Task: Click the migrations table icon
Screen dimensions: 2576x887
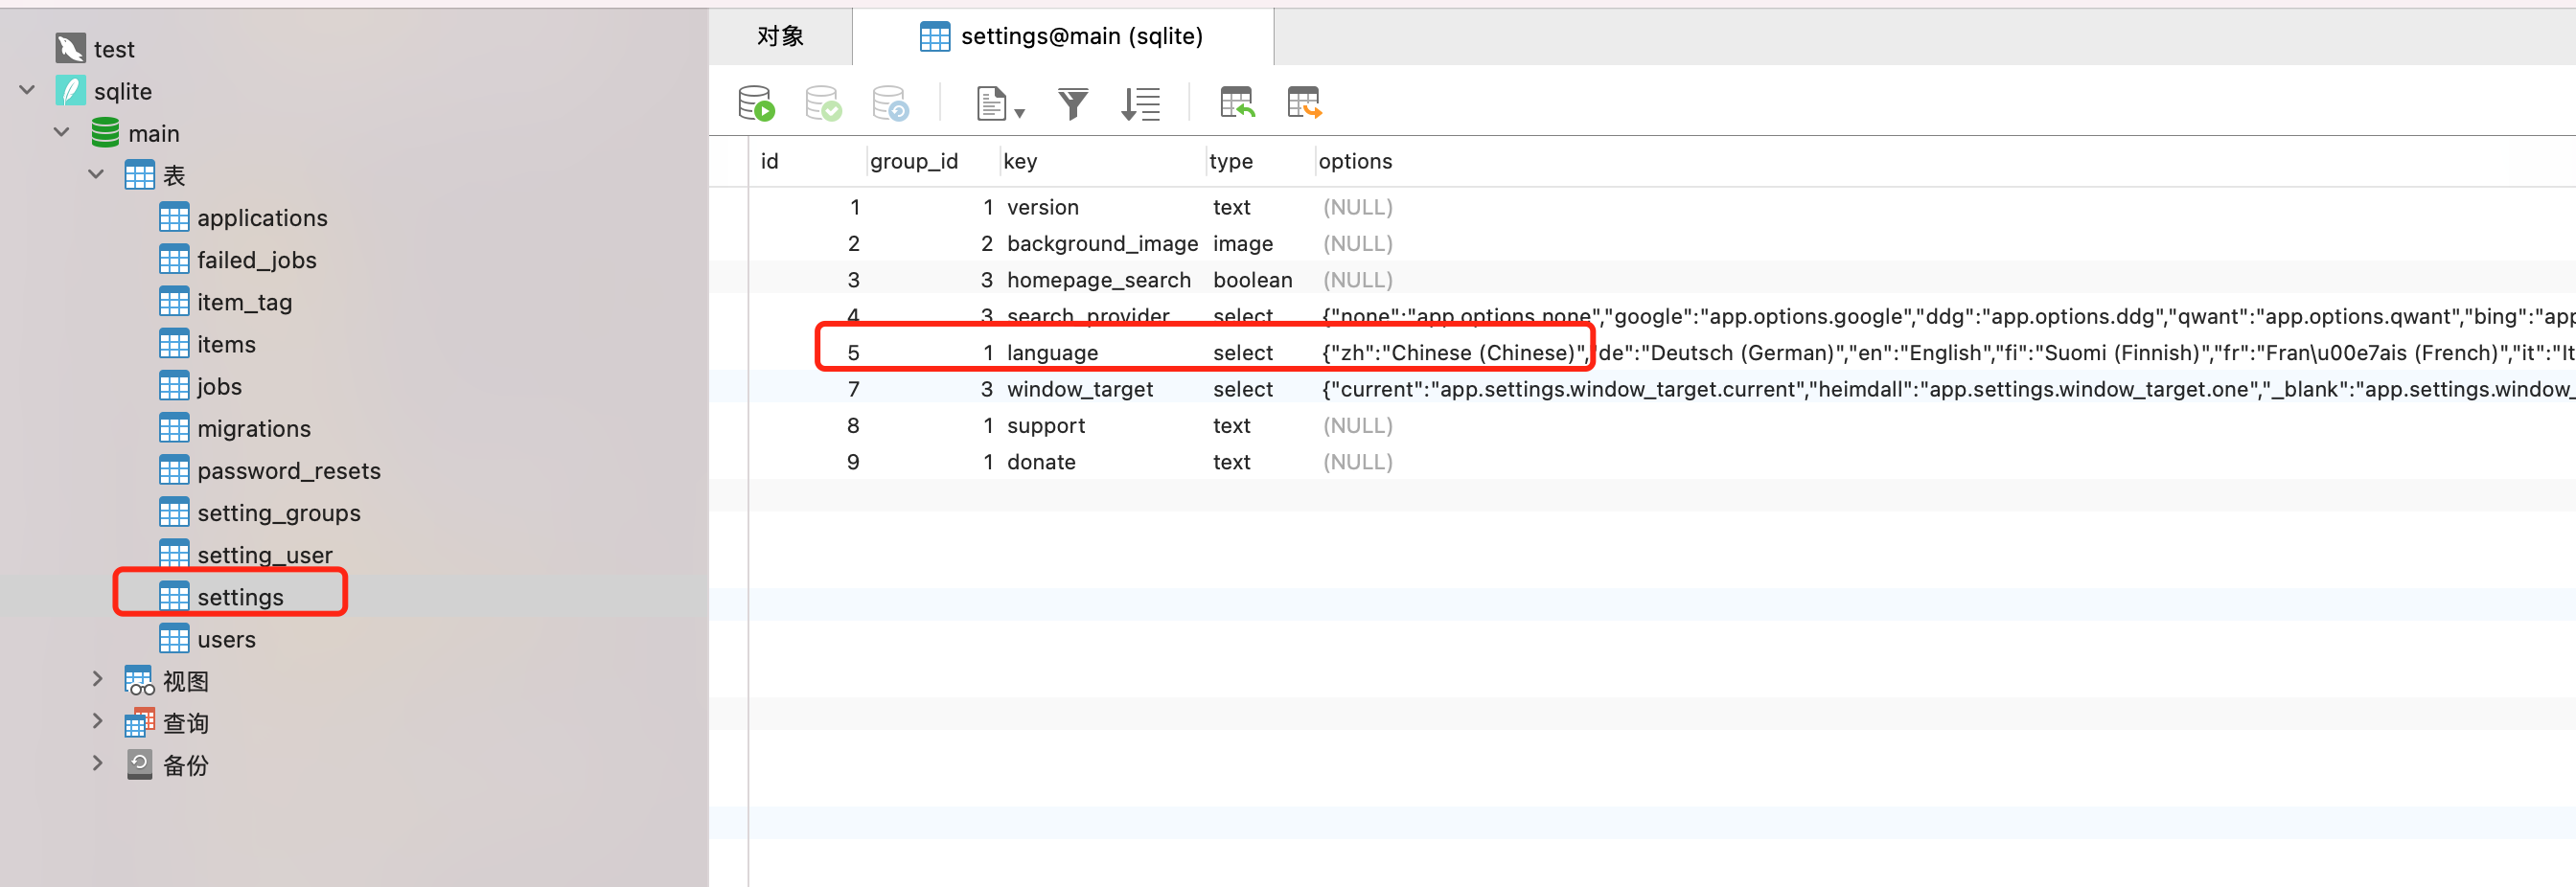Action: point(174,428)
